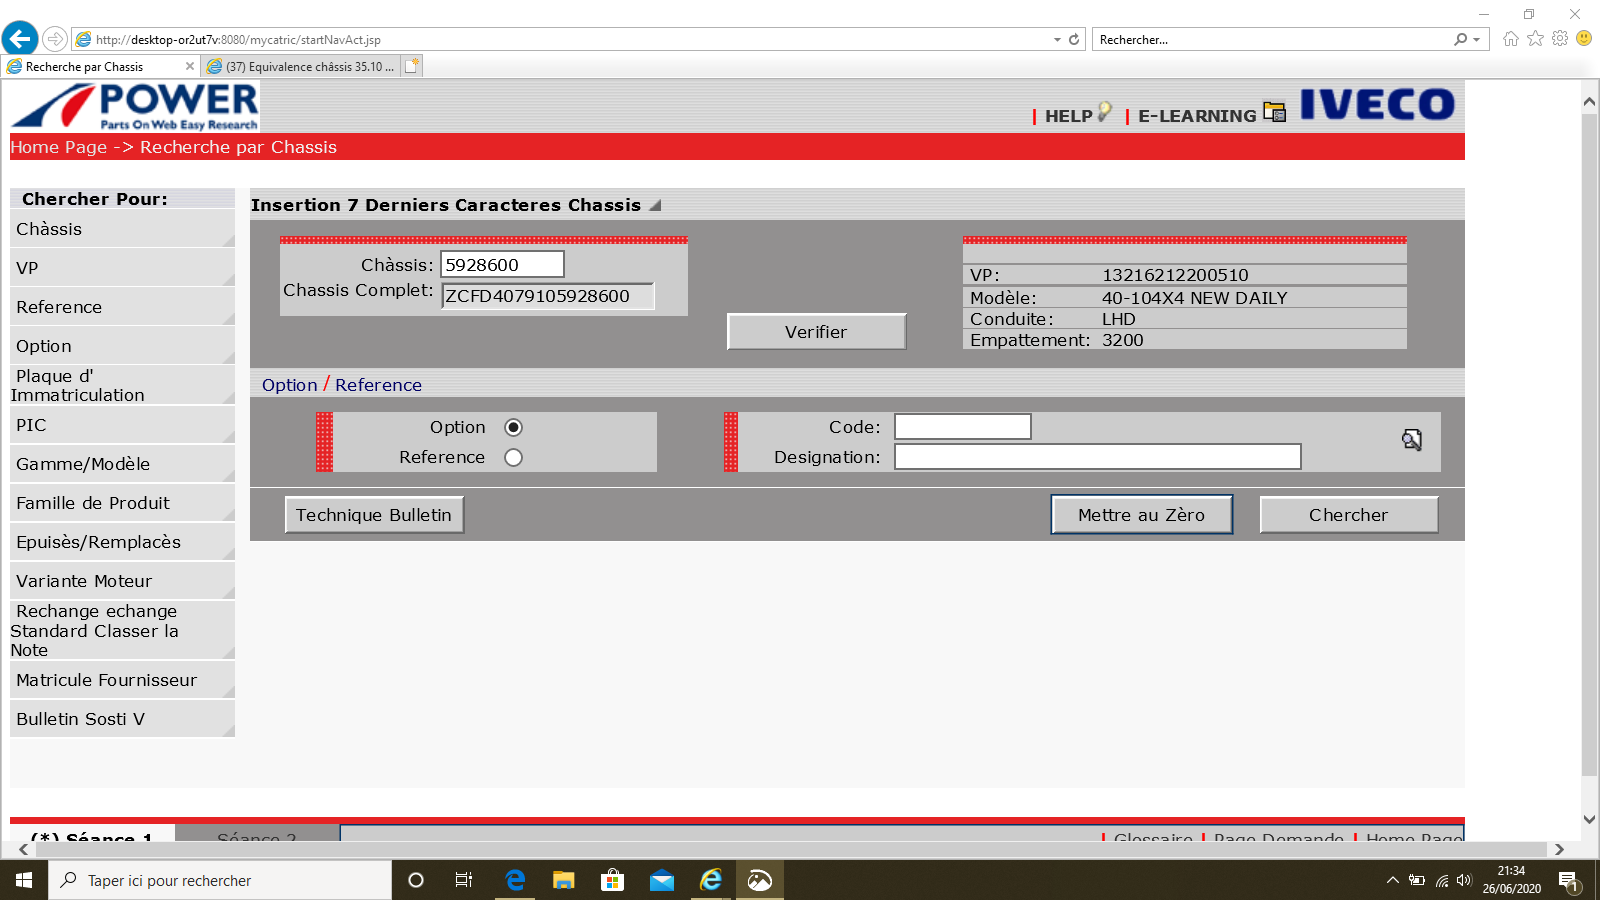Select the Option radio button
Screen dimensions: 1600x900
tap(513, 427)
